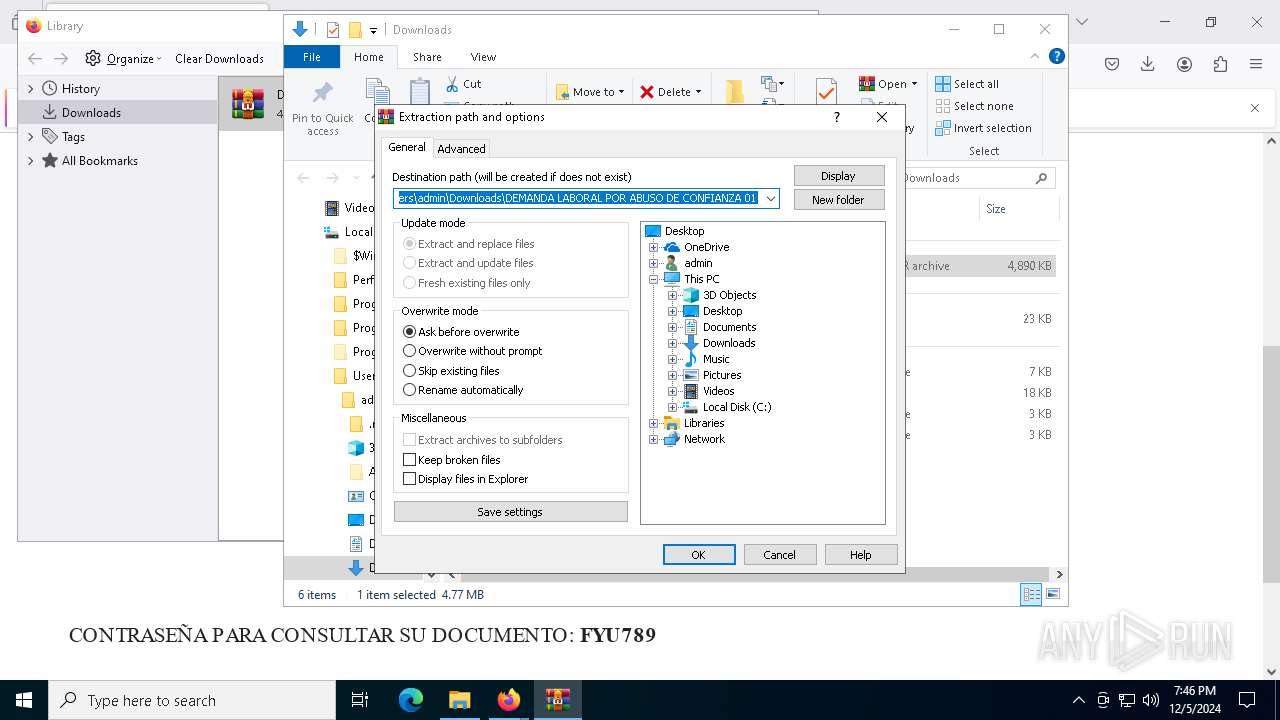Viewport: 1280px width, 720px height.
Task: Switch to details view in Explorer status bar
Action: [x=1031, y=595]
